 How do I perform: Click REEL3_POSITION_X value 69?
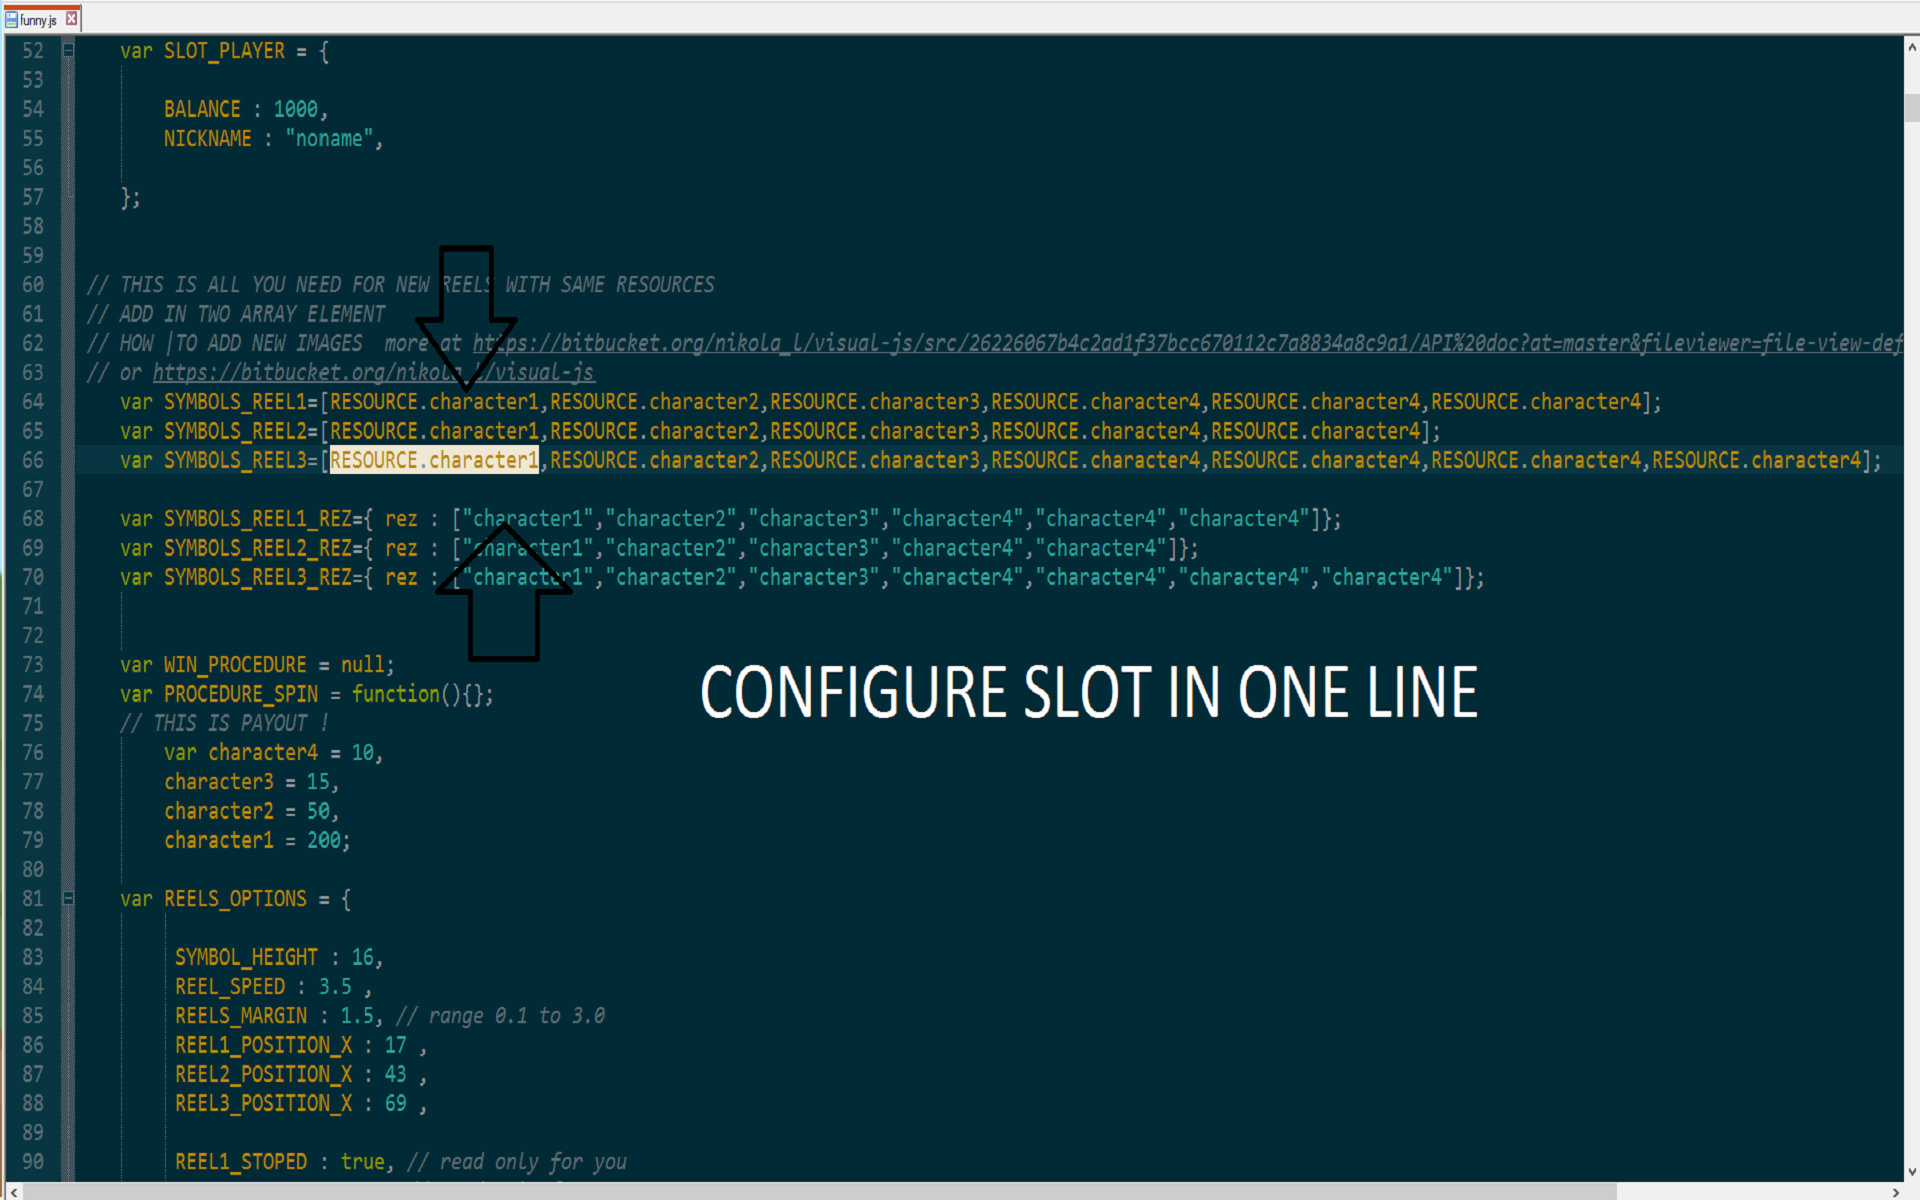pyautogui.click(x=396, y=1103)
